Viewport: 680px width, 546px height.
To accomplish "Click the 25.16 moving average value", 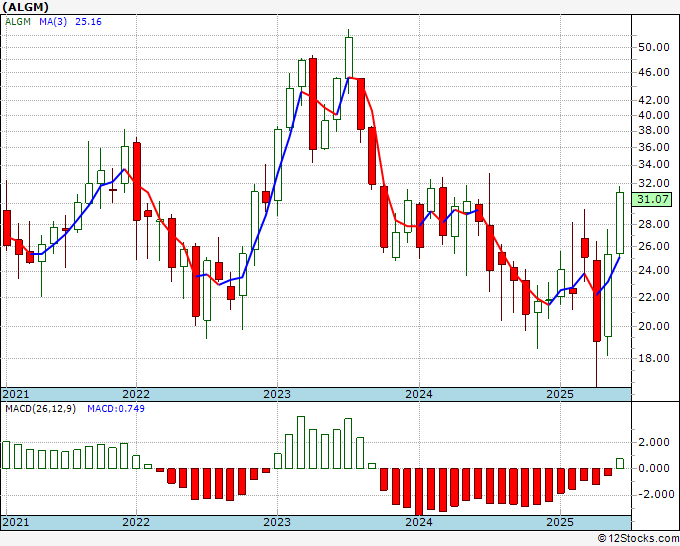I will click(x=88, y=22).
